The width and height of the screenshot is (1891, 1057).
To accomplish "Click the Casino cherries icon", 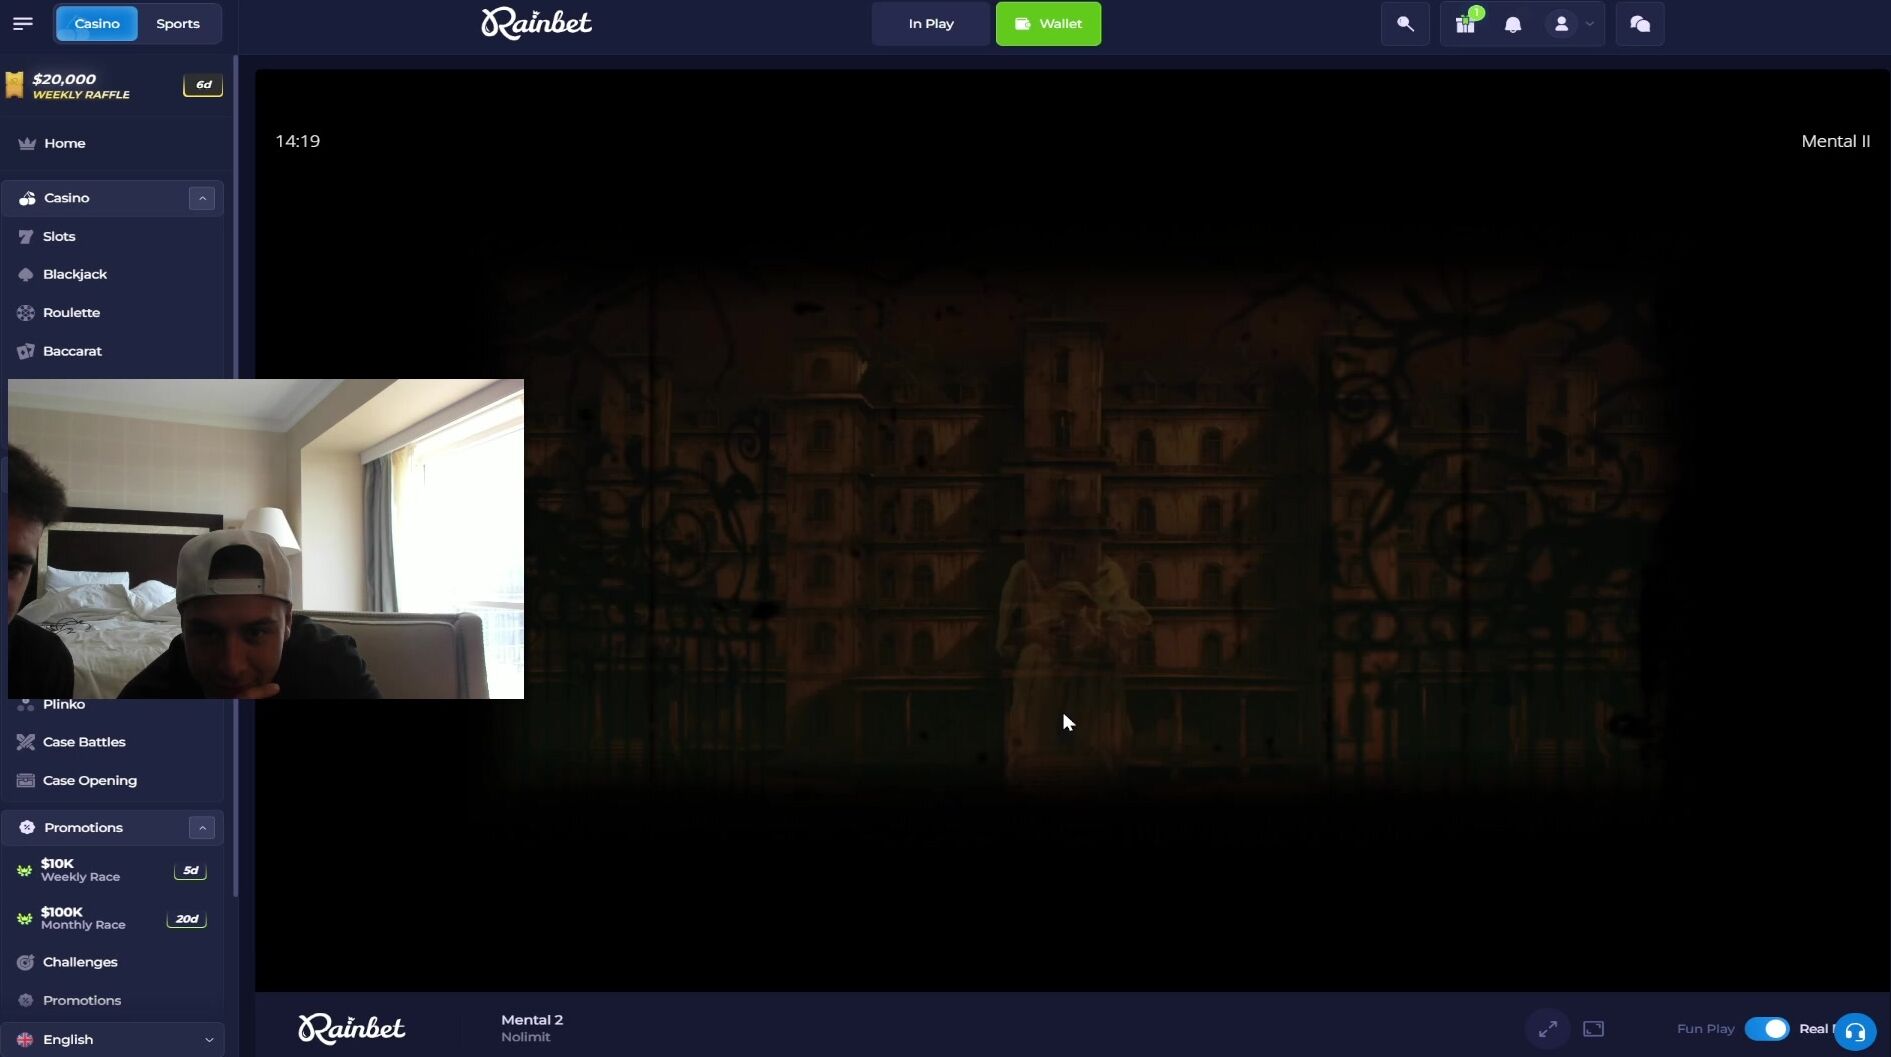I will (x=27, y=198).
